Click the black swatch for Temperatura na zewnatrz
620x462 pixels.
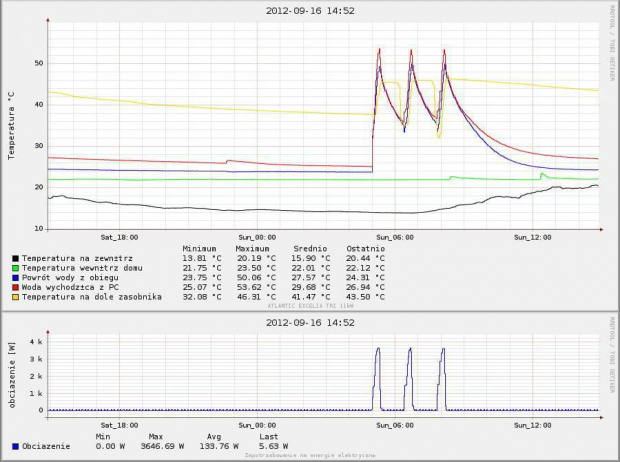pyautogui.click(x=15, y=258)
